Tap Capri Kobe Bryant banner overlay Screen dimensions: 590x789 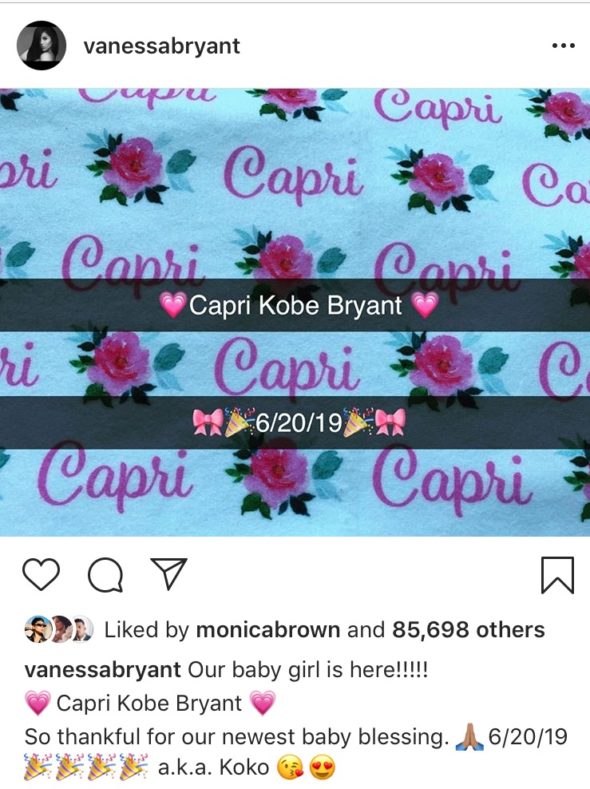click(295, 305)
